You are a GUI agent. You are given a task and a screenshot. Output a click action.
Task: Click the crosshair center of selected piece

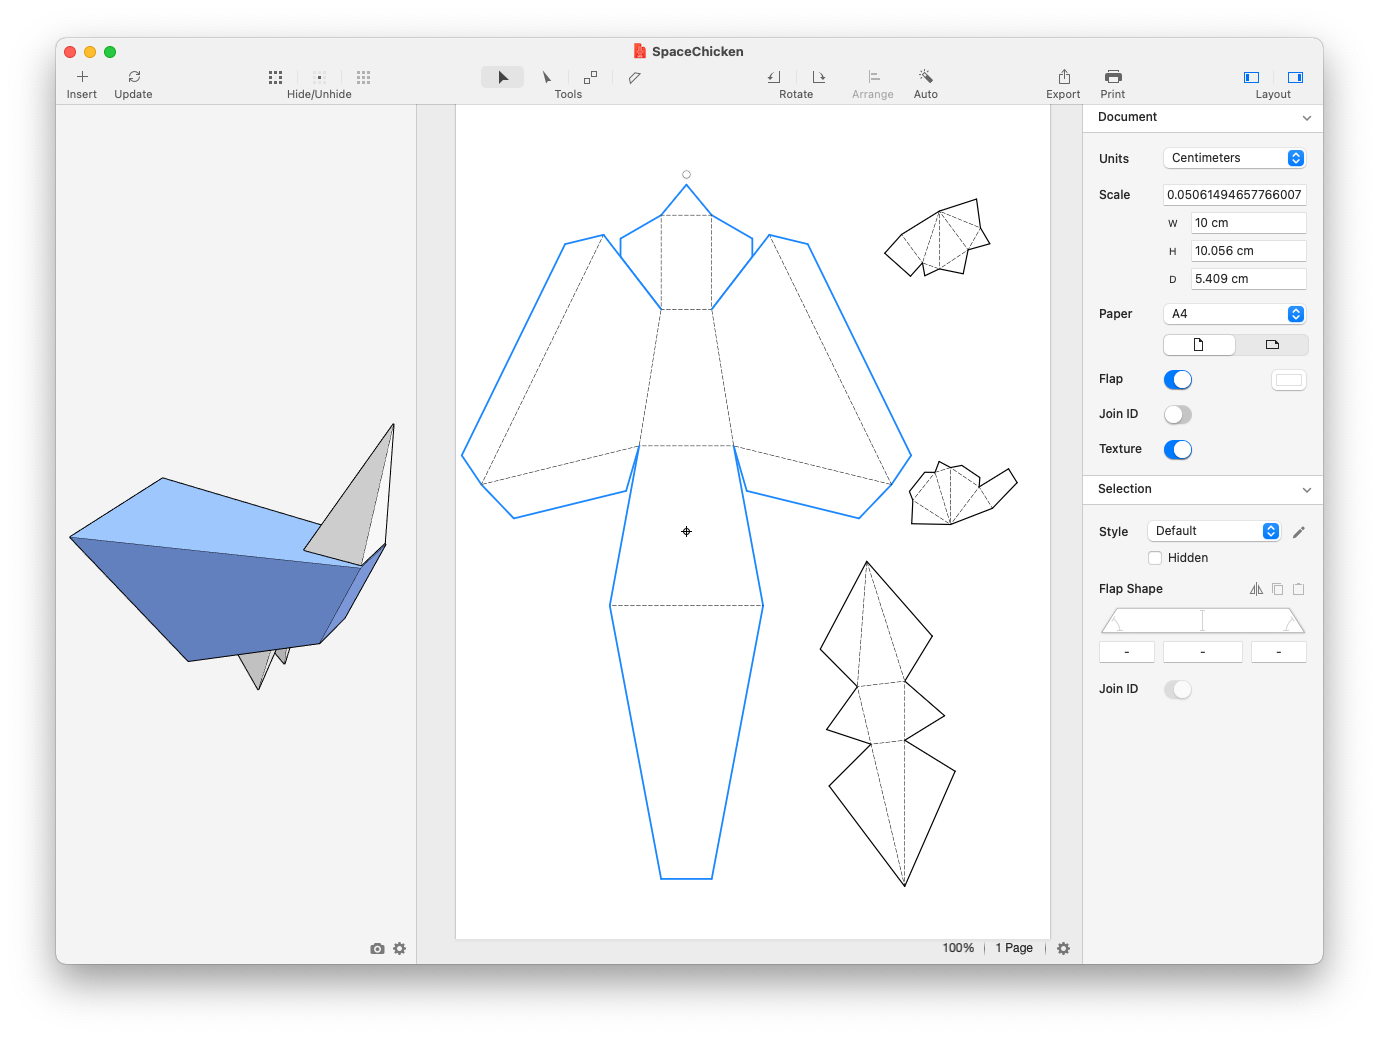(x=686, y=532)
